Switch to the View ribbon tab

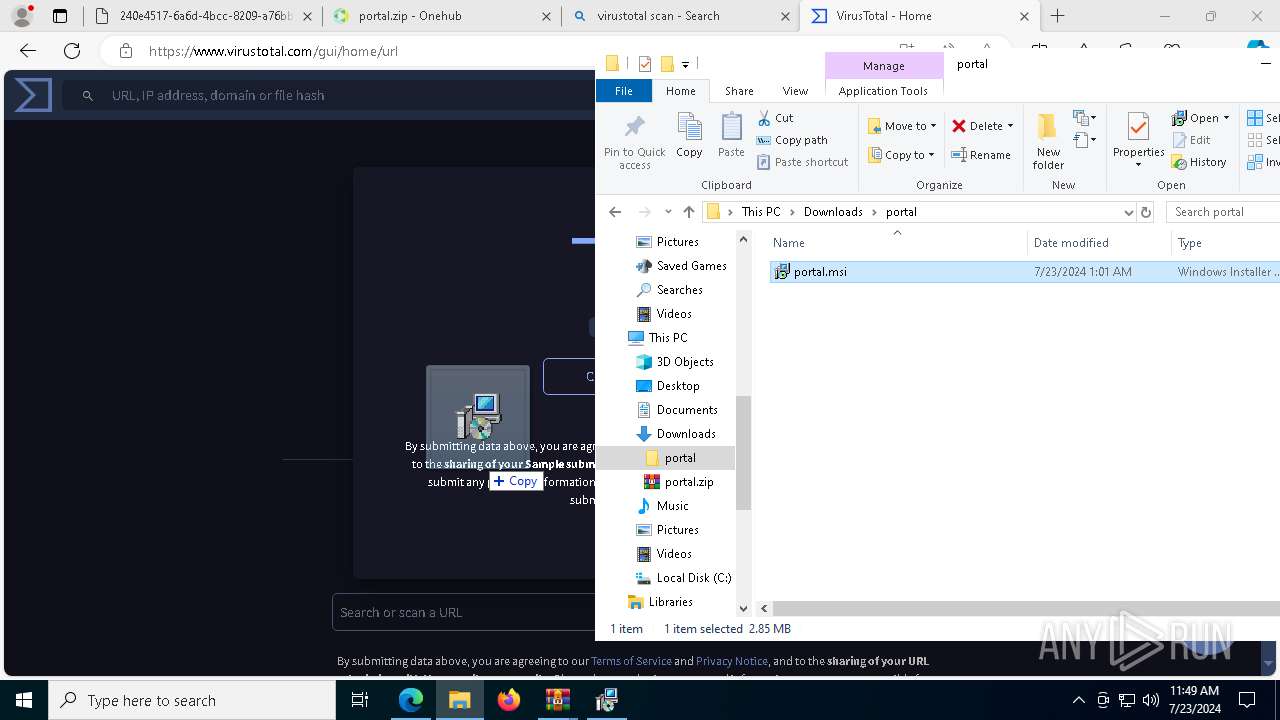click(x=795, y=91)
